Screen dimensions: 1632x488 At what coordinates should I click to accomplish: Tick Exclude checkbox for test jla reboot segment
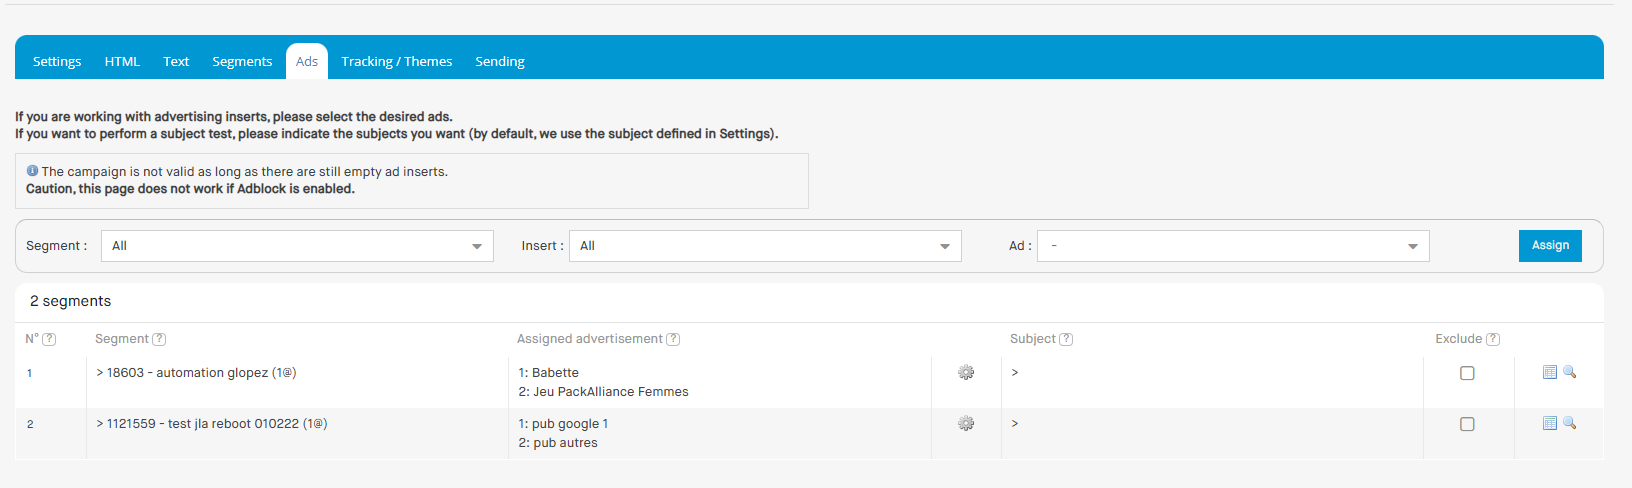[x=1467, y=424]
